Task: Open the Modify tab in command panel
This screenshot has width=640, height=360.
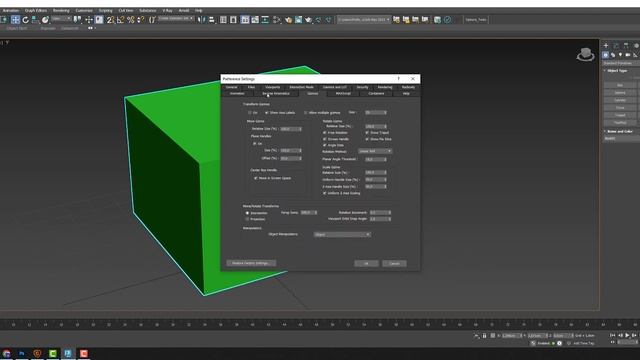Action: (616, 46)
